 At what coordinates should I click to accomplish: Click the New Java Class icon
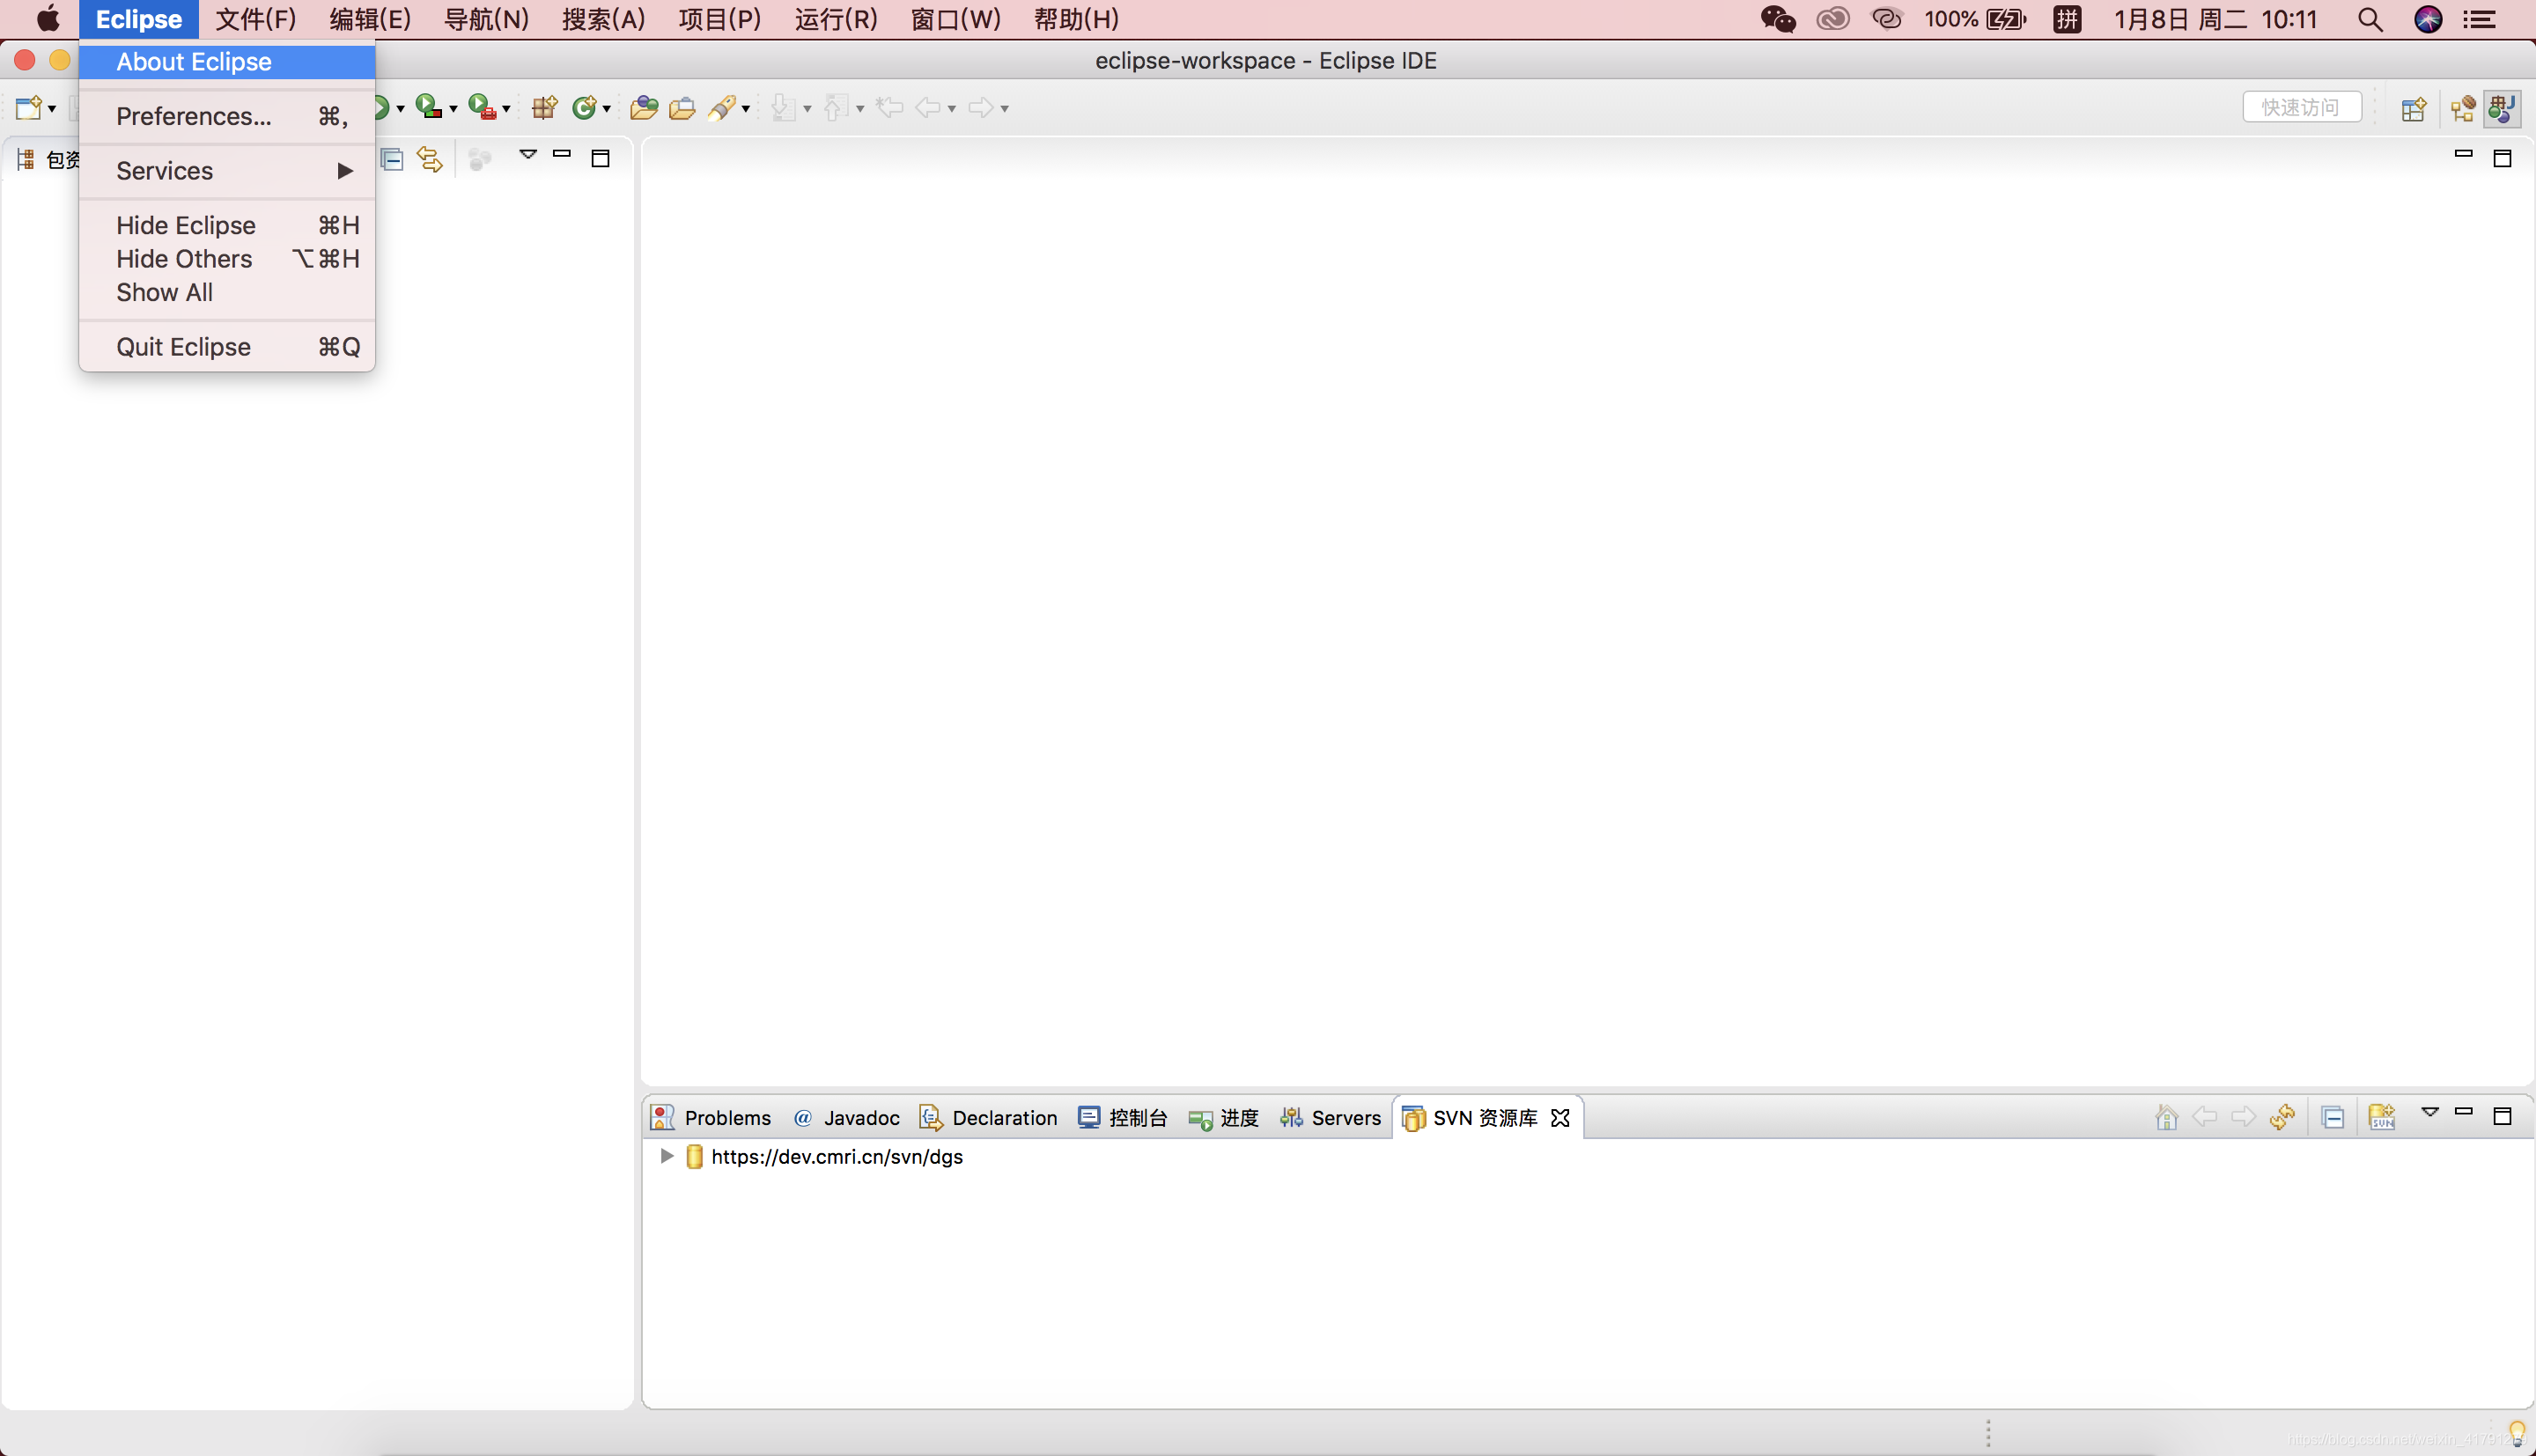[584, 107]
